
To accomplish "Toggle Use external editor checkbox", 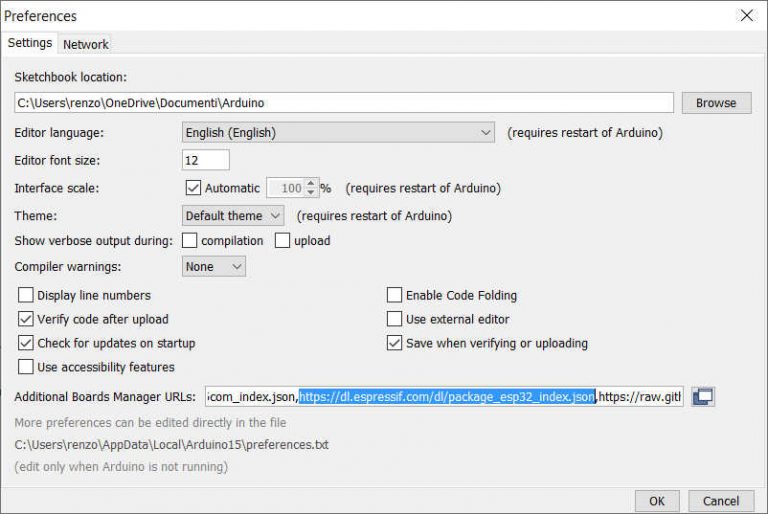I will click(394, 319).
